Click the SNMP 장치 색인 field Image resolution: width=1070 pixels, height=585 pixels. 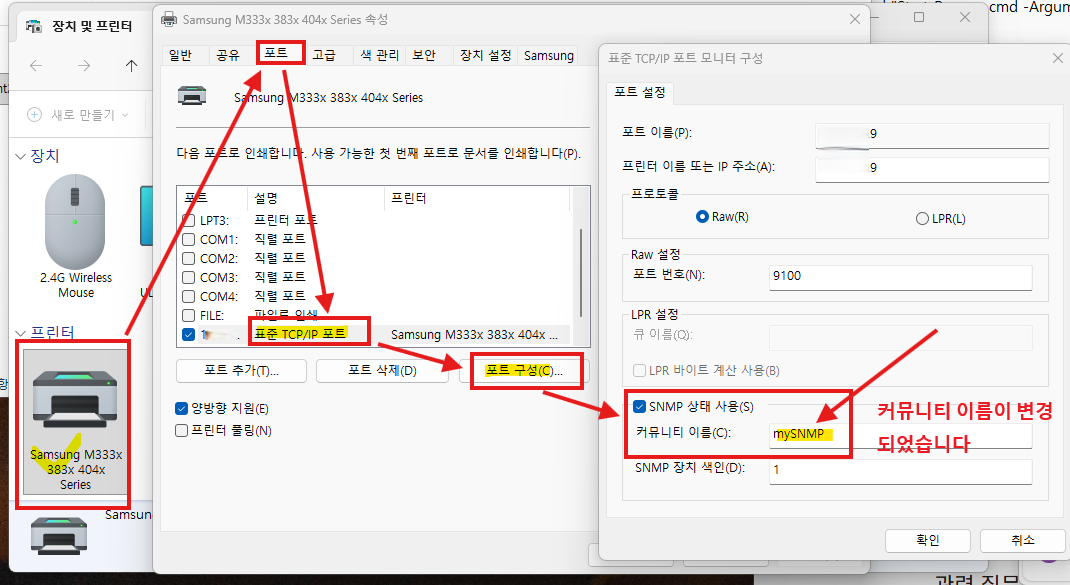(901, 470)
